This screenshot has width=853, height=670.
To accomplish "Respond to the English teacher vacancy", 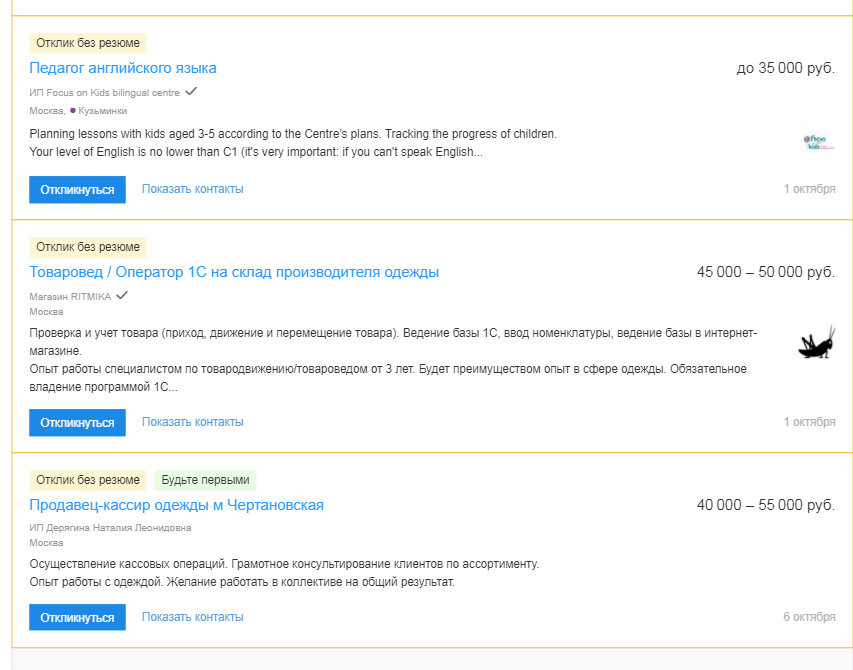I will coord(77,190).
